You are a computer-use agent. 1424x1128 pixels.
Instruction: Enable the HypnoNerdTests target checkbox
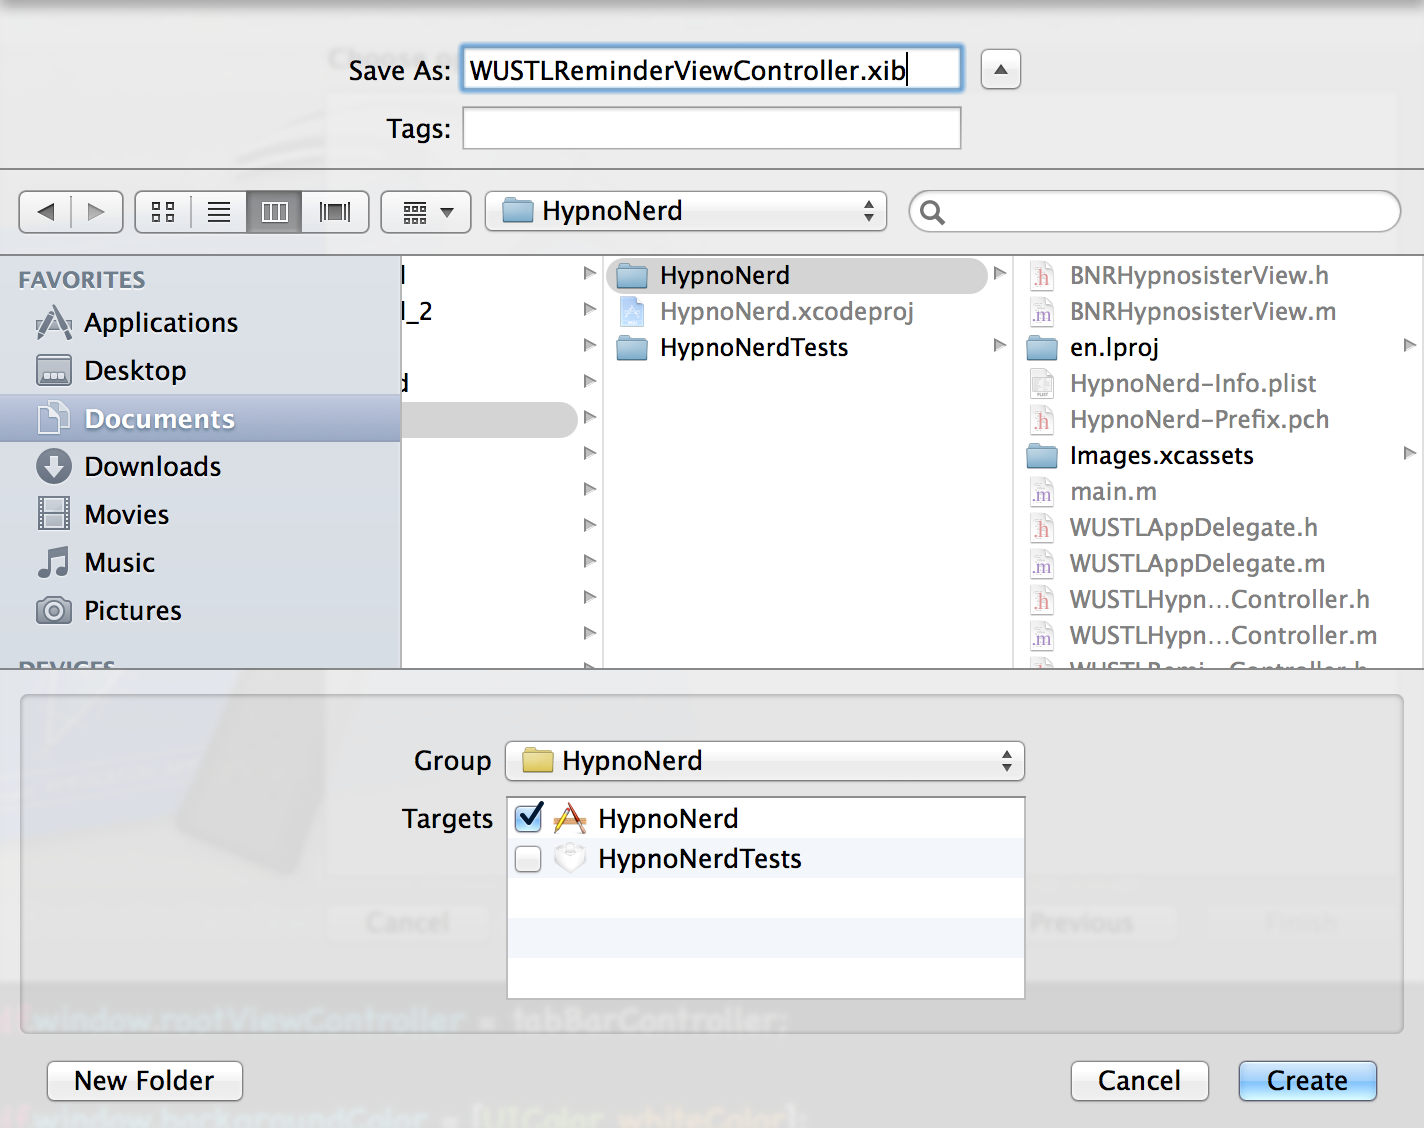coord(529,859)
